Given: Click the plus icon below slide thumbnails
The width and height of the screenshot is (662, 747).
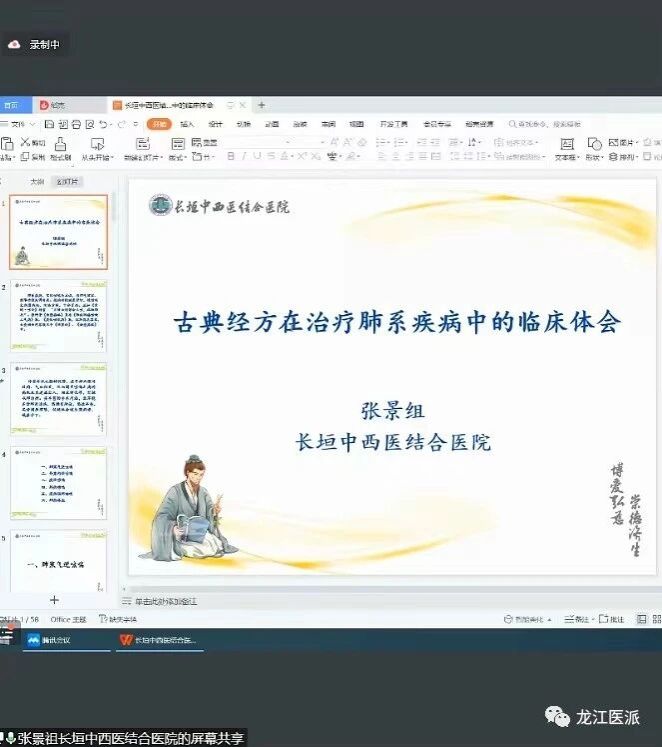Looking at the screenshot, I should point(54,600).
